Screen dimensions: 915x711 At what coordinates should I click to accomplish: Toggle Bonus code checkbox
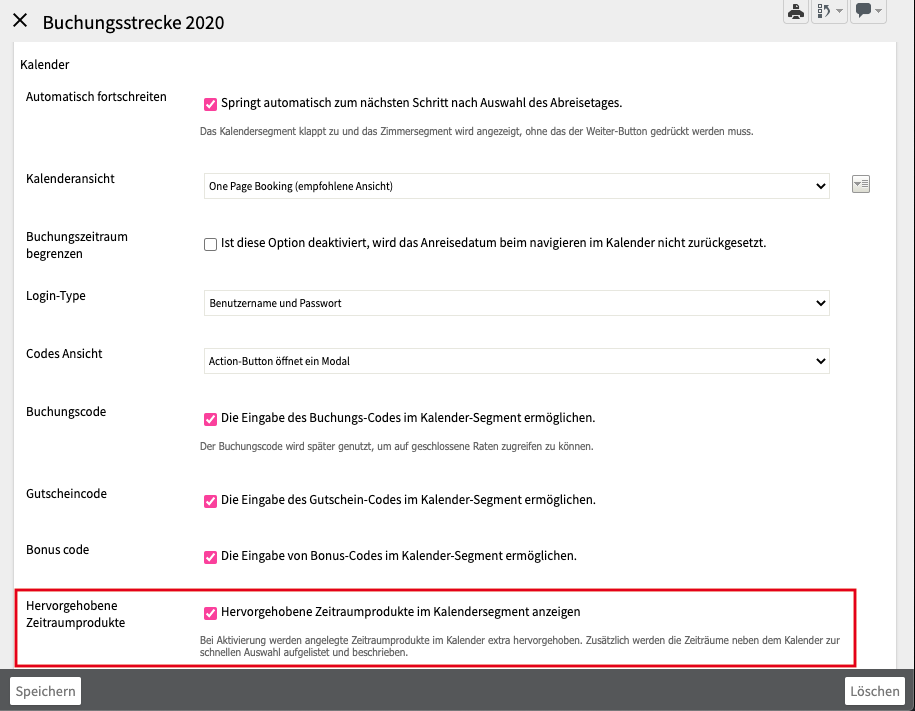pos(210,557)
